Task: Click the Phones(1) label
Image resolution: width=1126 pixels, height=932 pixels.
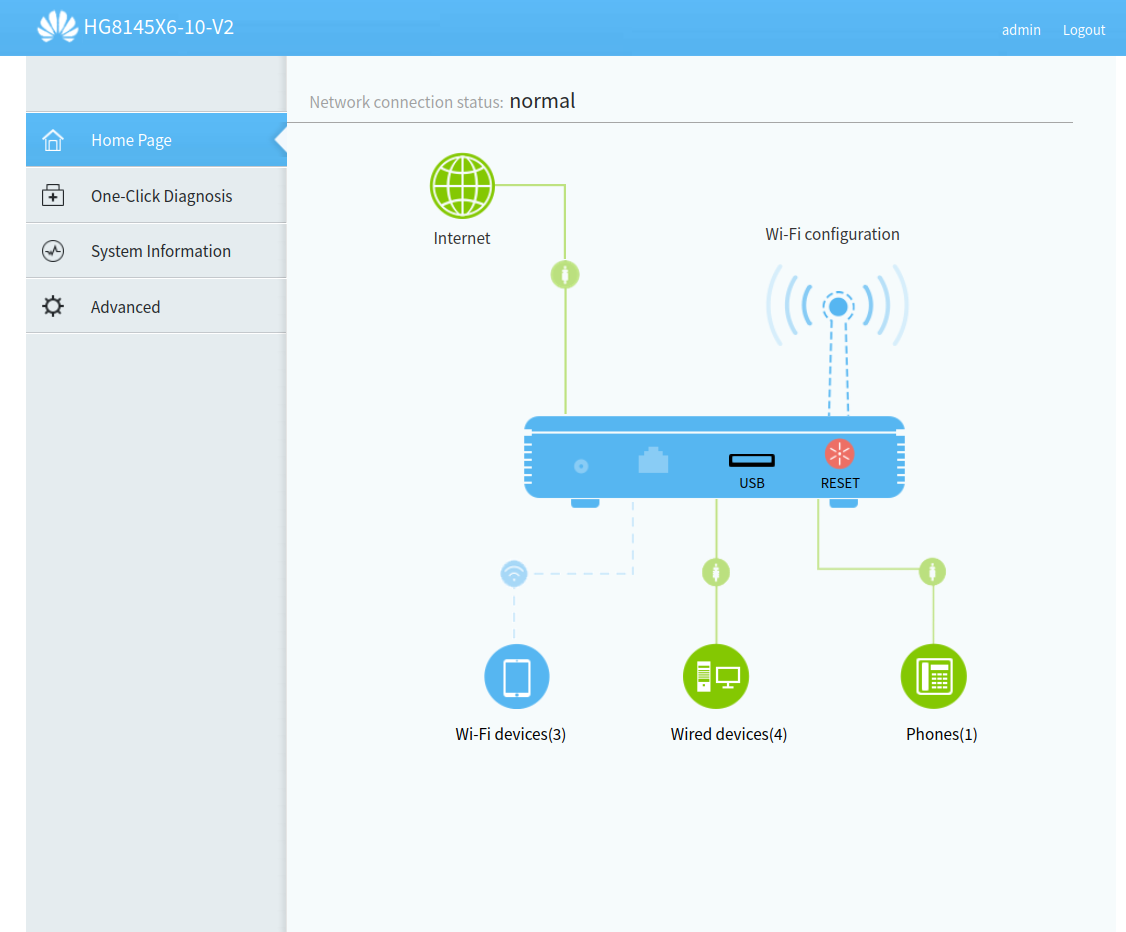Action: point(941,735)
